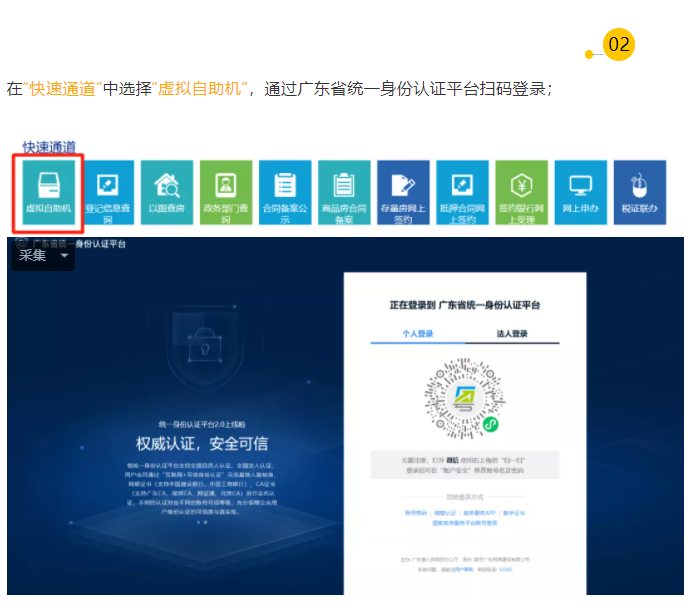Open the 虚拟自助机 quick channel tile
Image resolution: width=692 pixels, height=610 pixels.
pyautogui.click(x=49, y=192)
